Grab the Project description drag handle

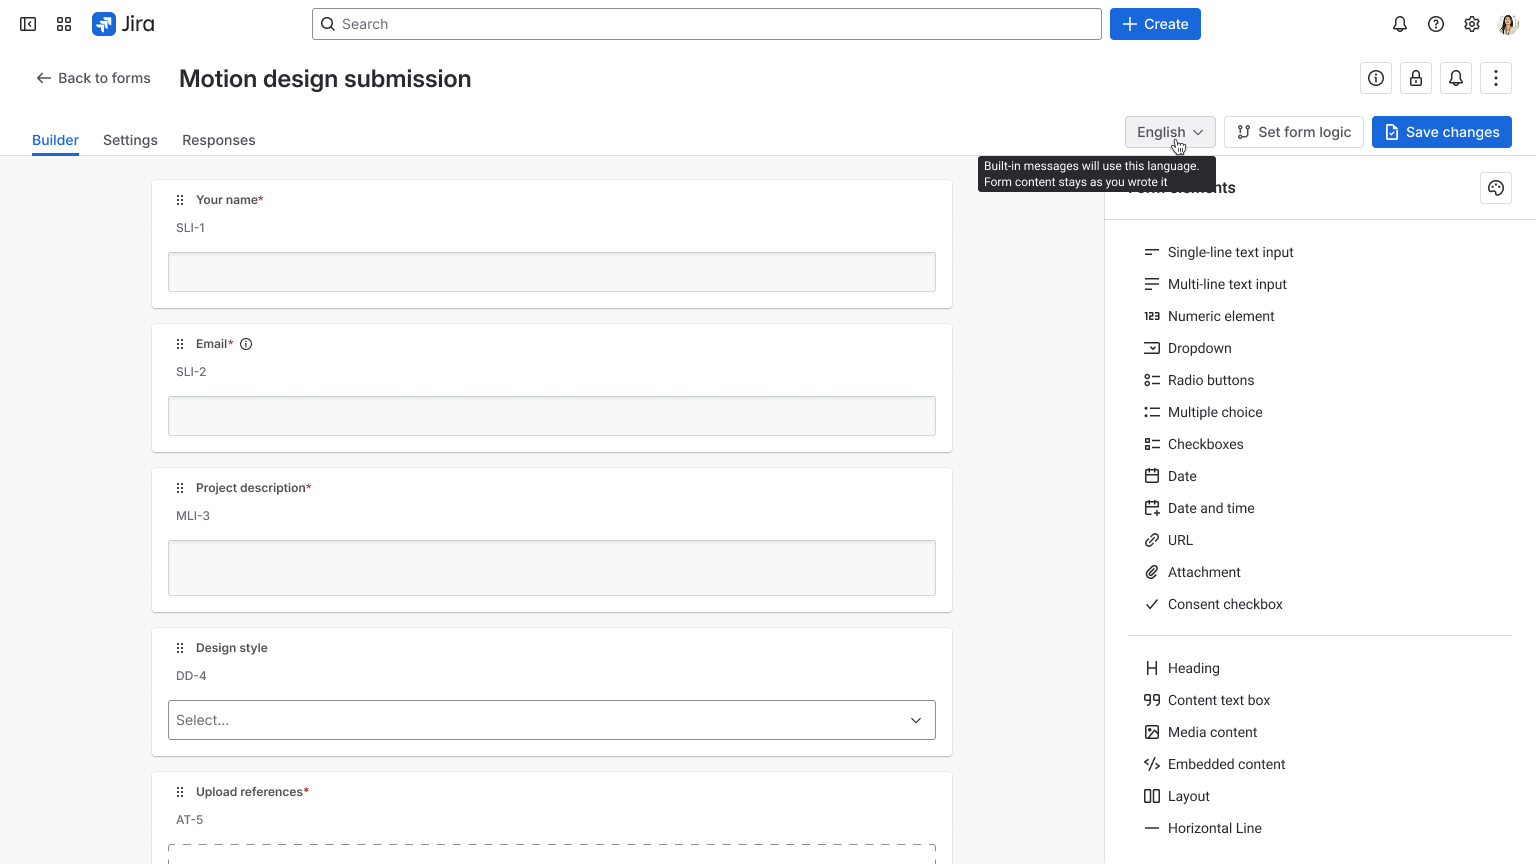click(180, 488)
